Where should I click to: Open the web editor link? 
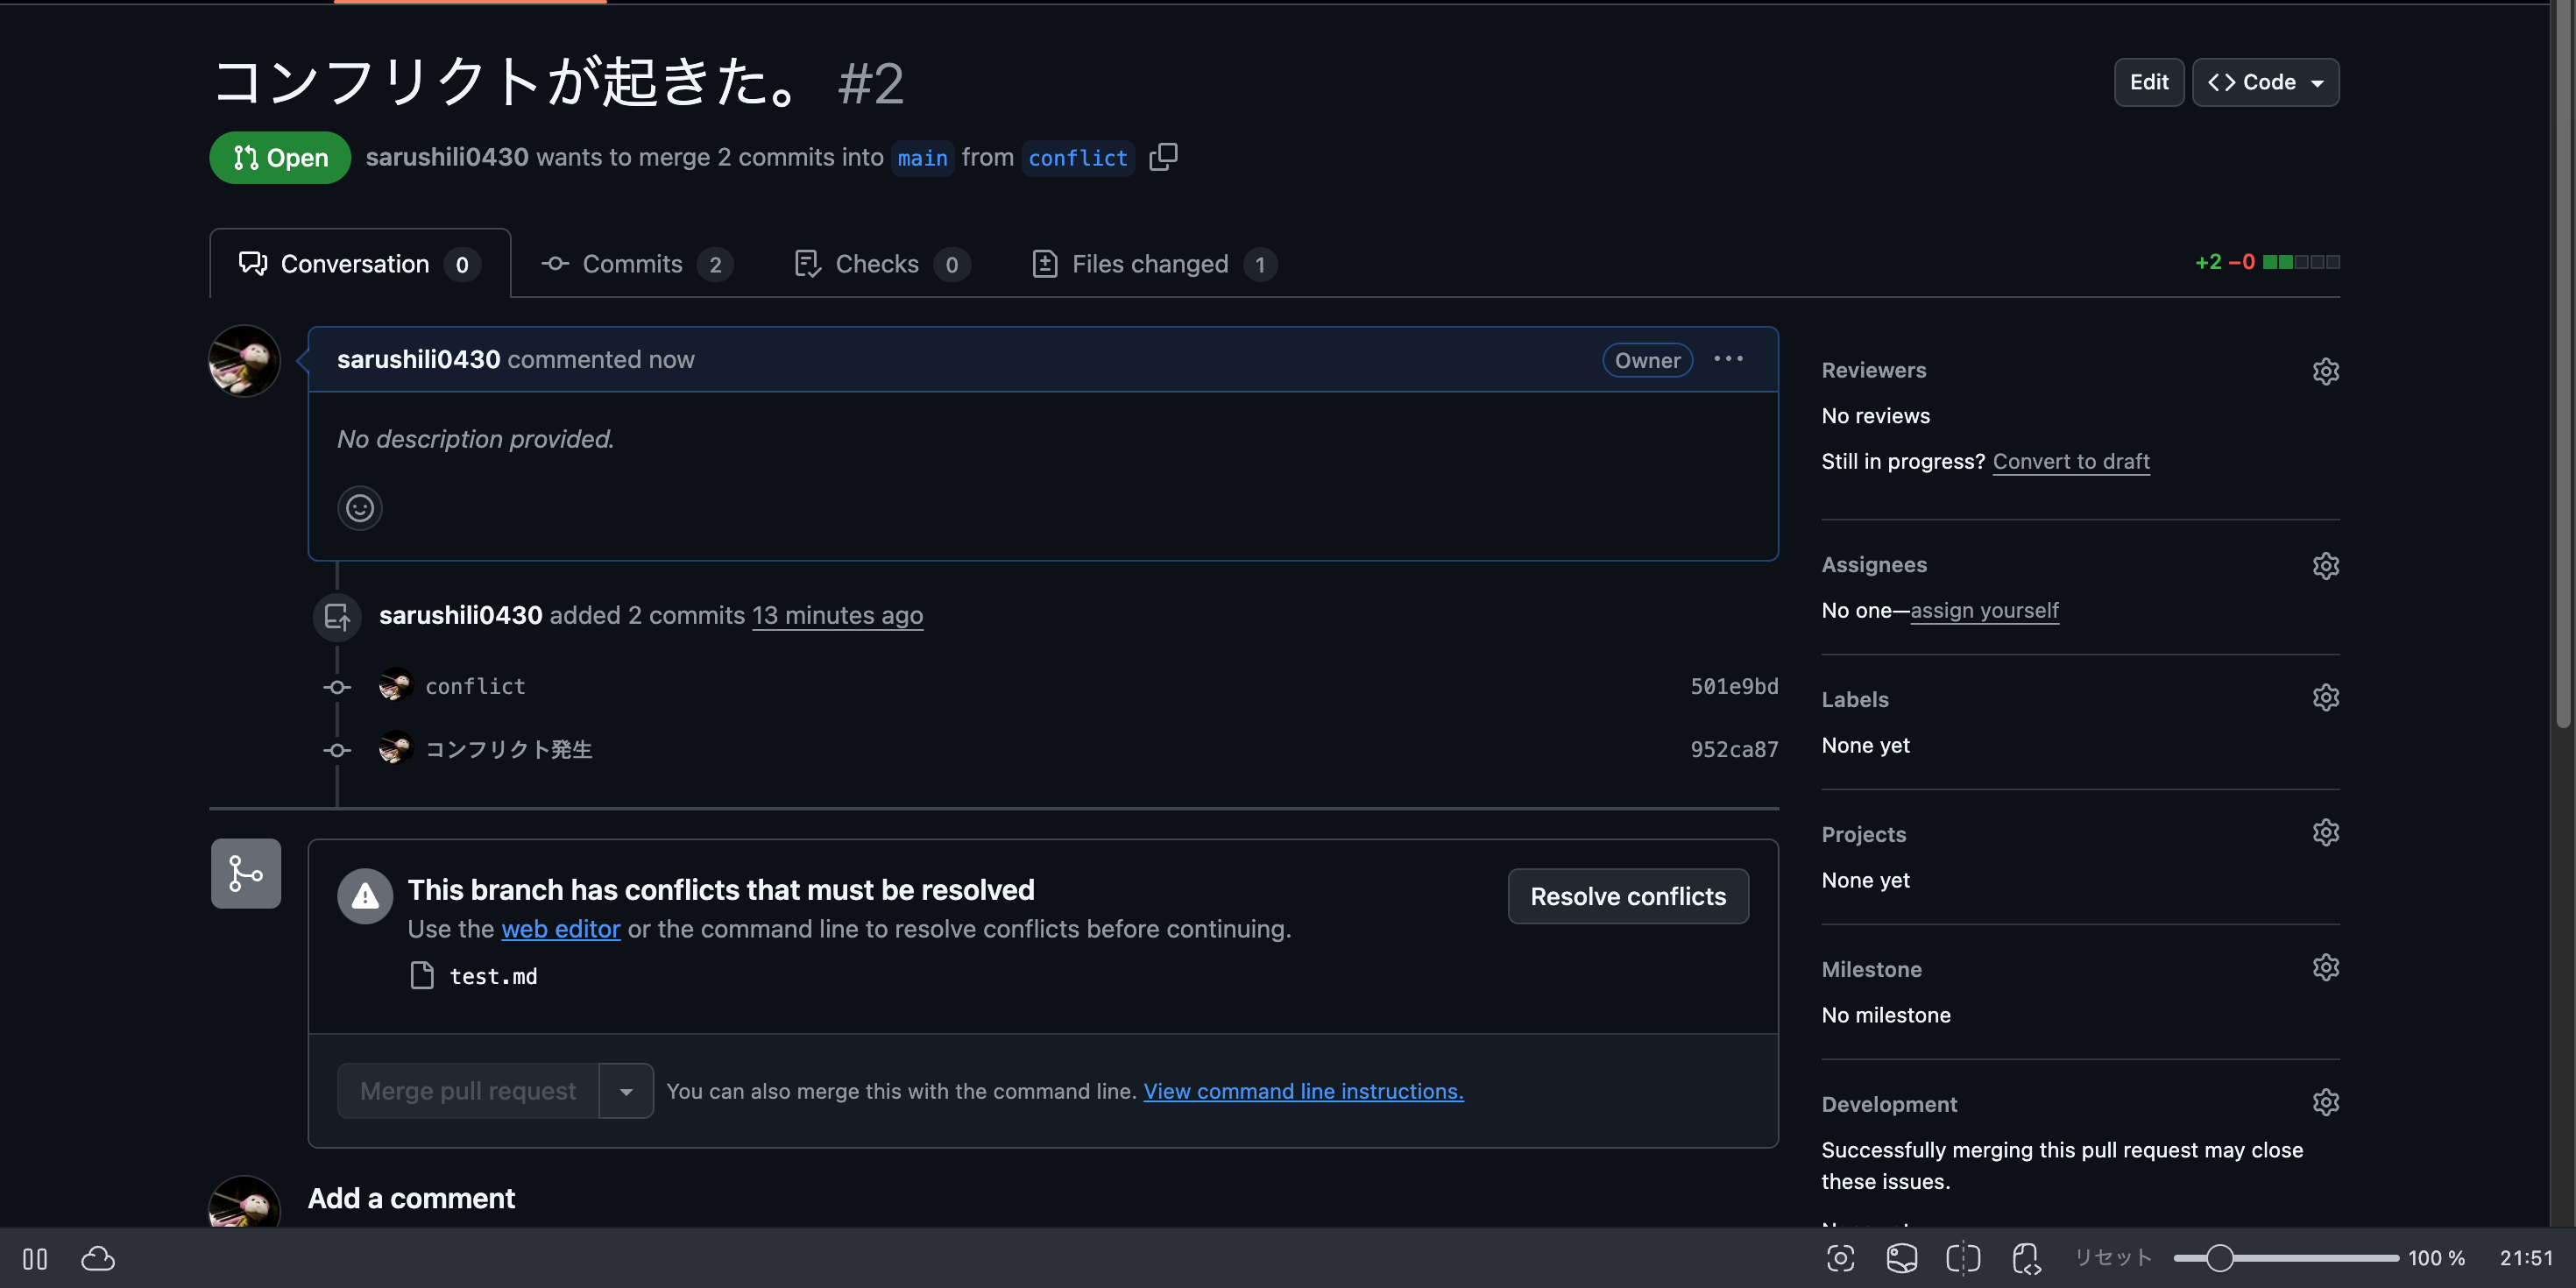(561, 929)
